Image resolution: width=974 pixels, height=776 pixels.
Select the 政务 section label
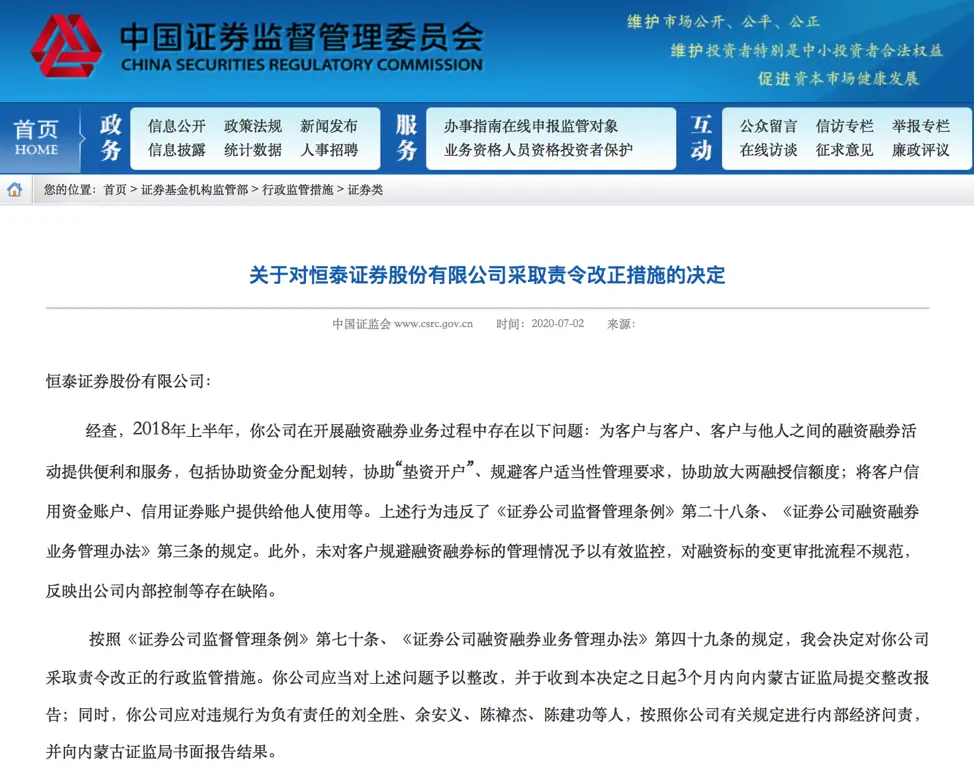pos(111,137)
